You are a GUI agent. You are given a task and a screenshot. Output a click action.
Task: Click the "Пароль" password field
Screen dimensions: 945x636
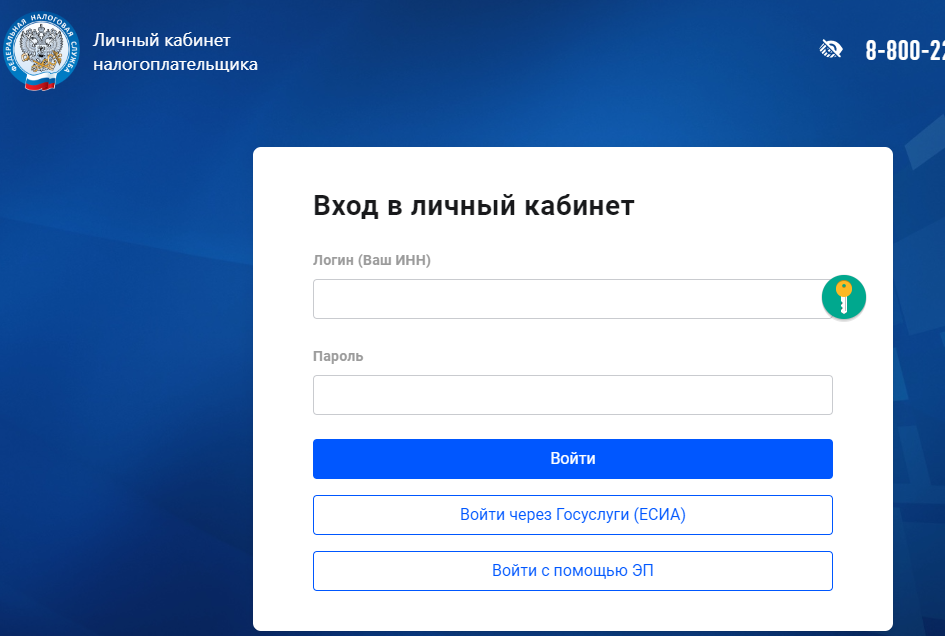(572, 395)
